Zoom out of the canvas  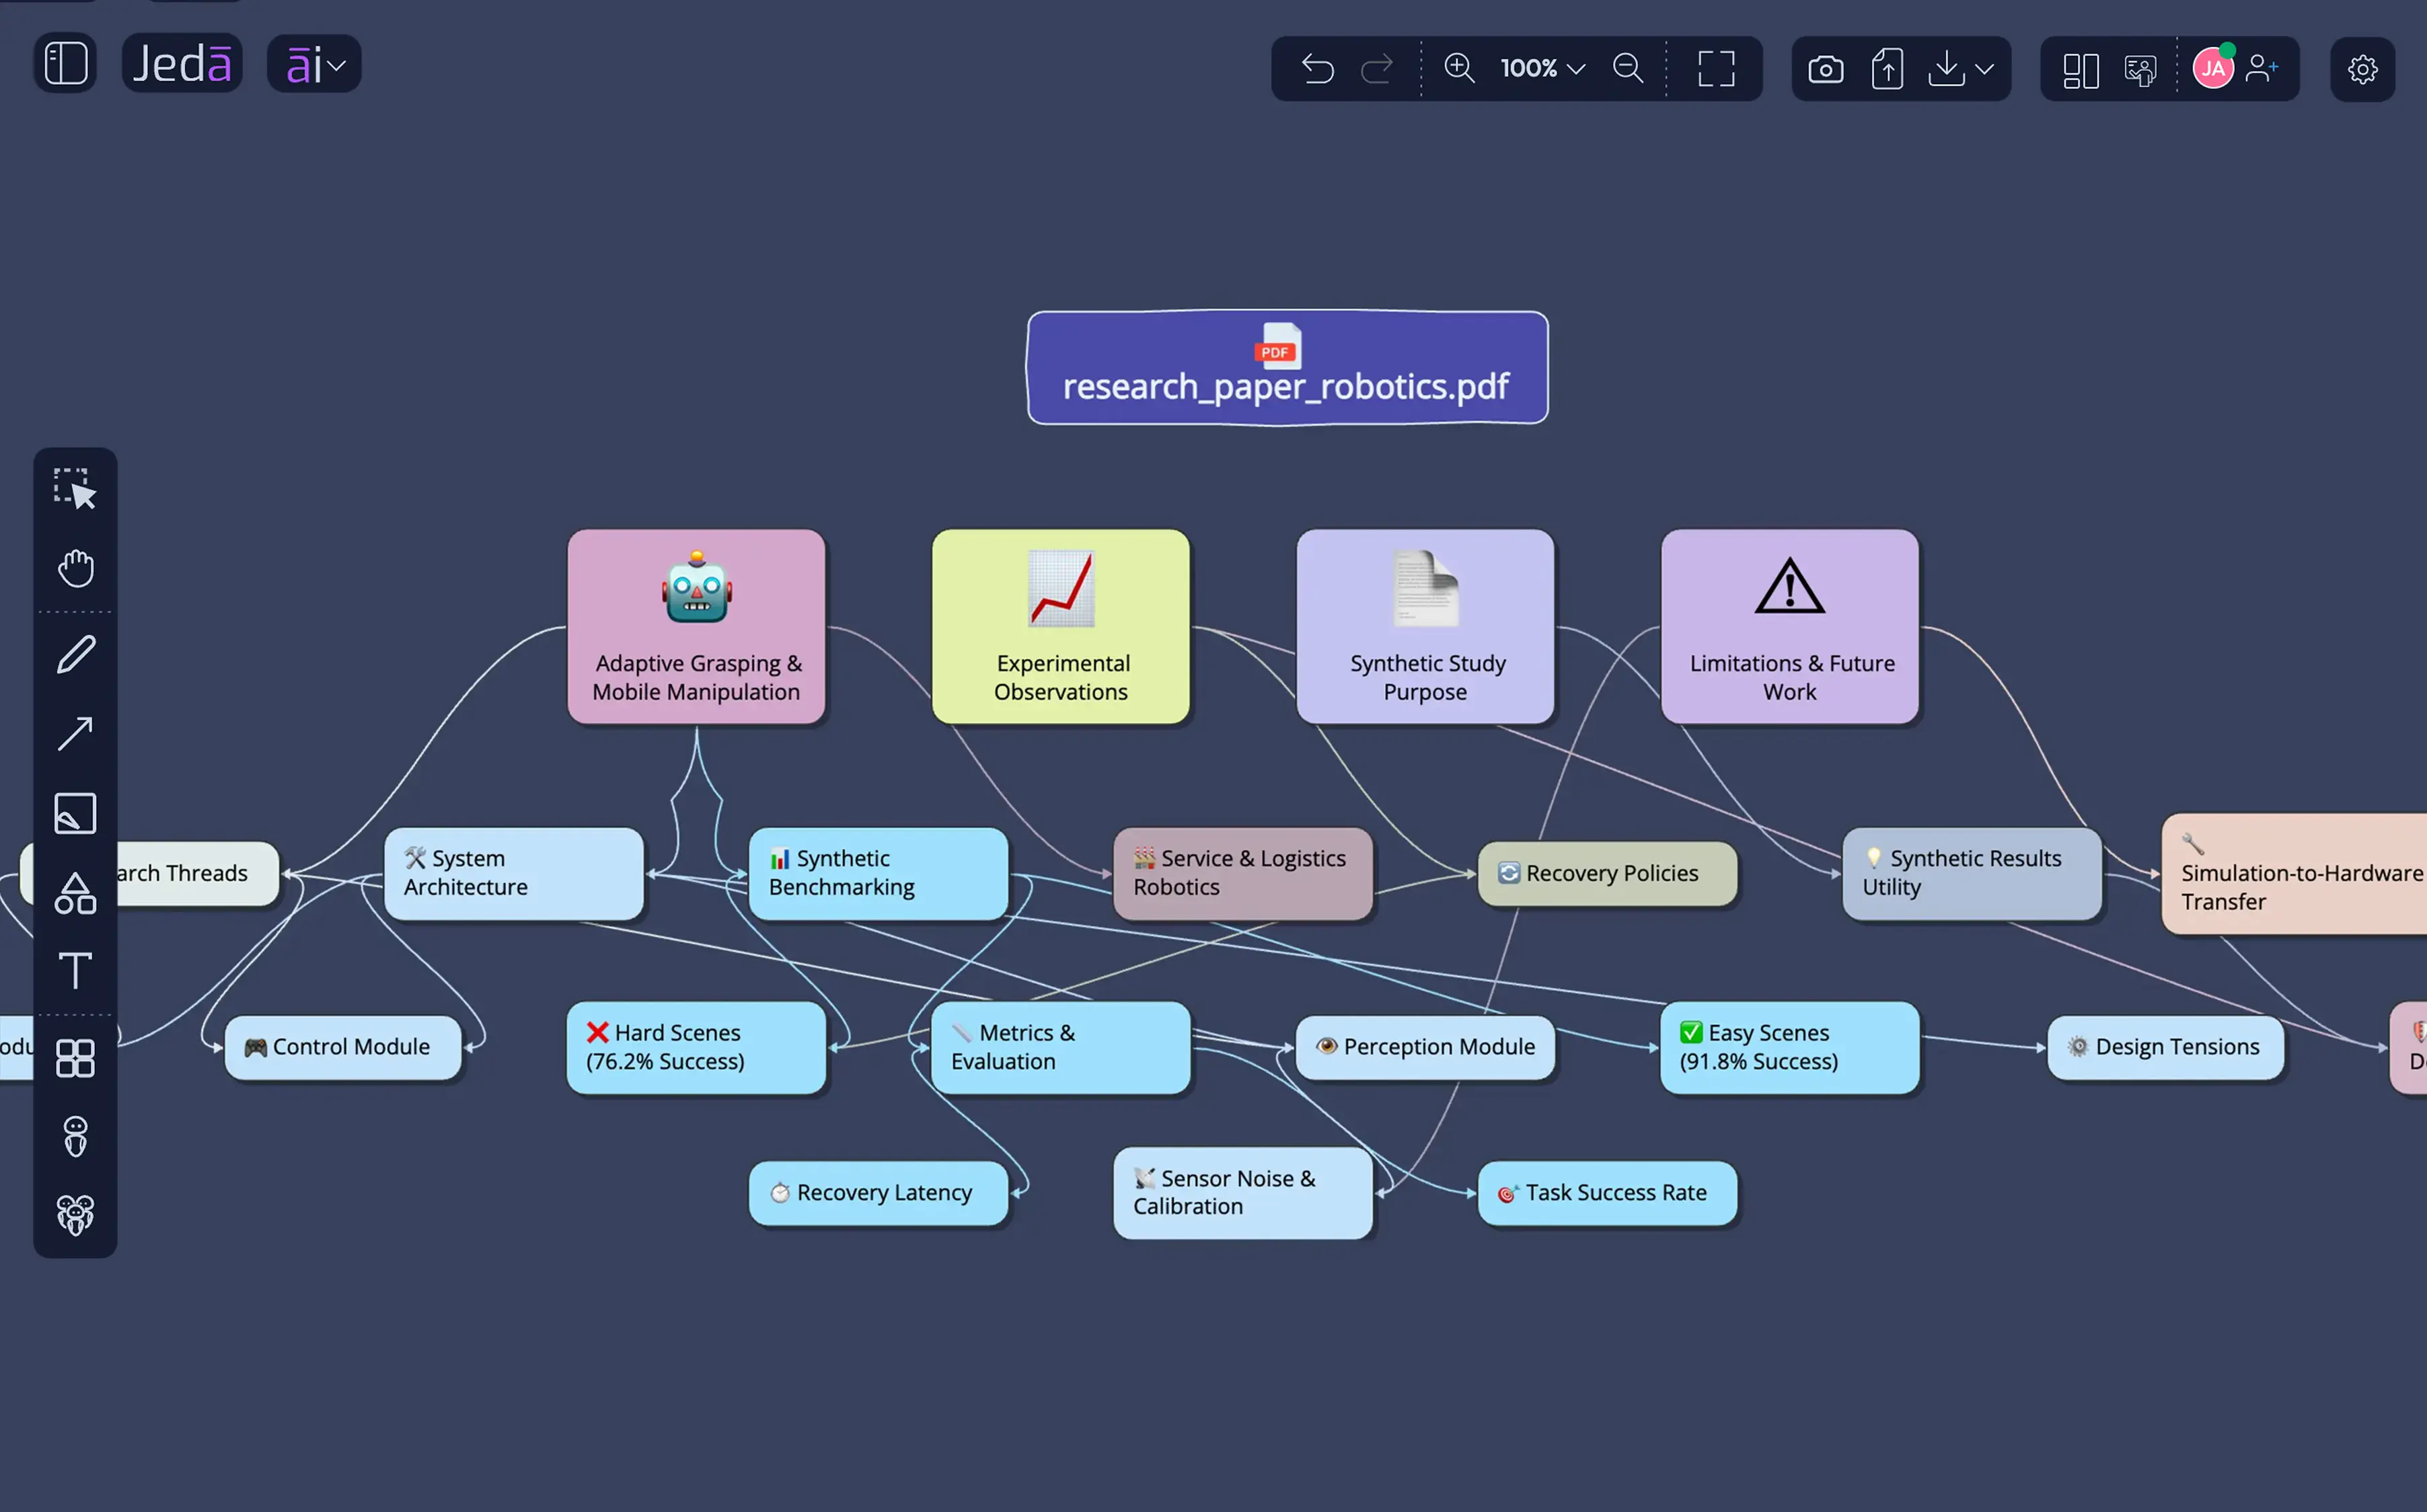1628,68
